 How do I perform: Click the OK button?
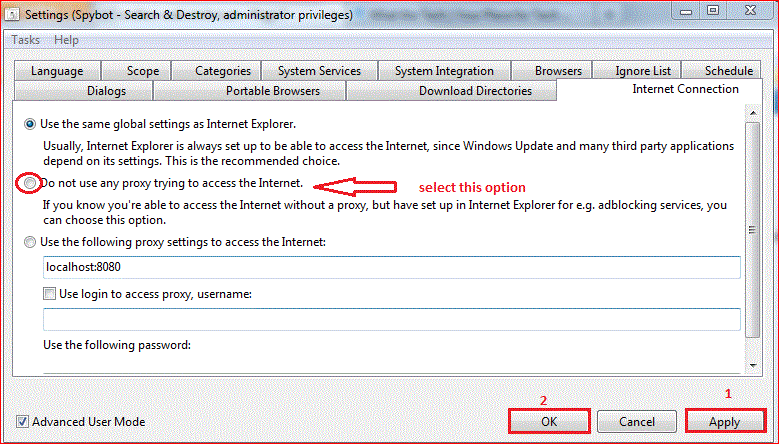click(549, 422)
